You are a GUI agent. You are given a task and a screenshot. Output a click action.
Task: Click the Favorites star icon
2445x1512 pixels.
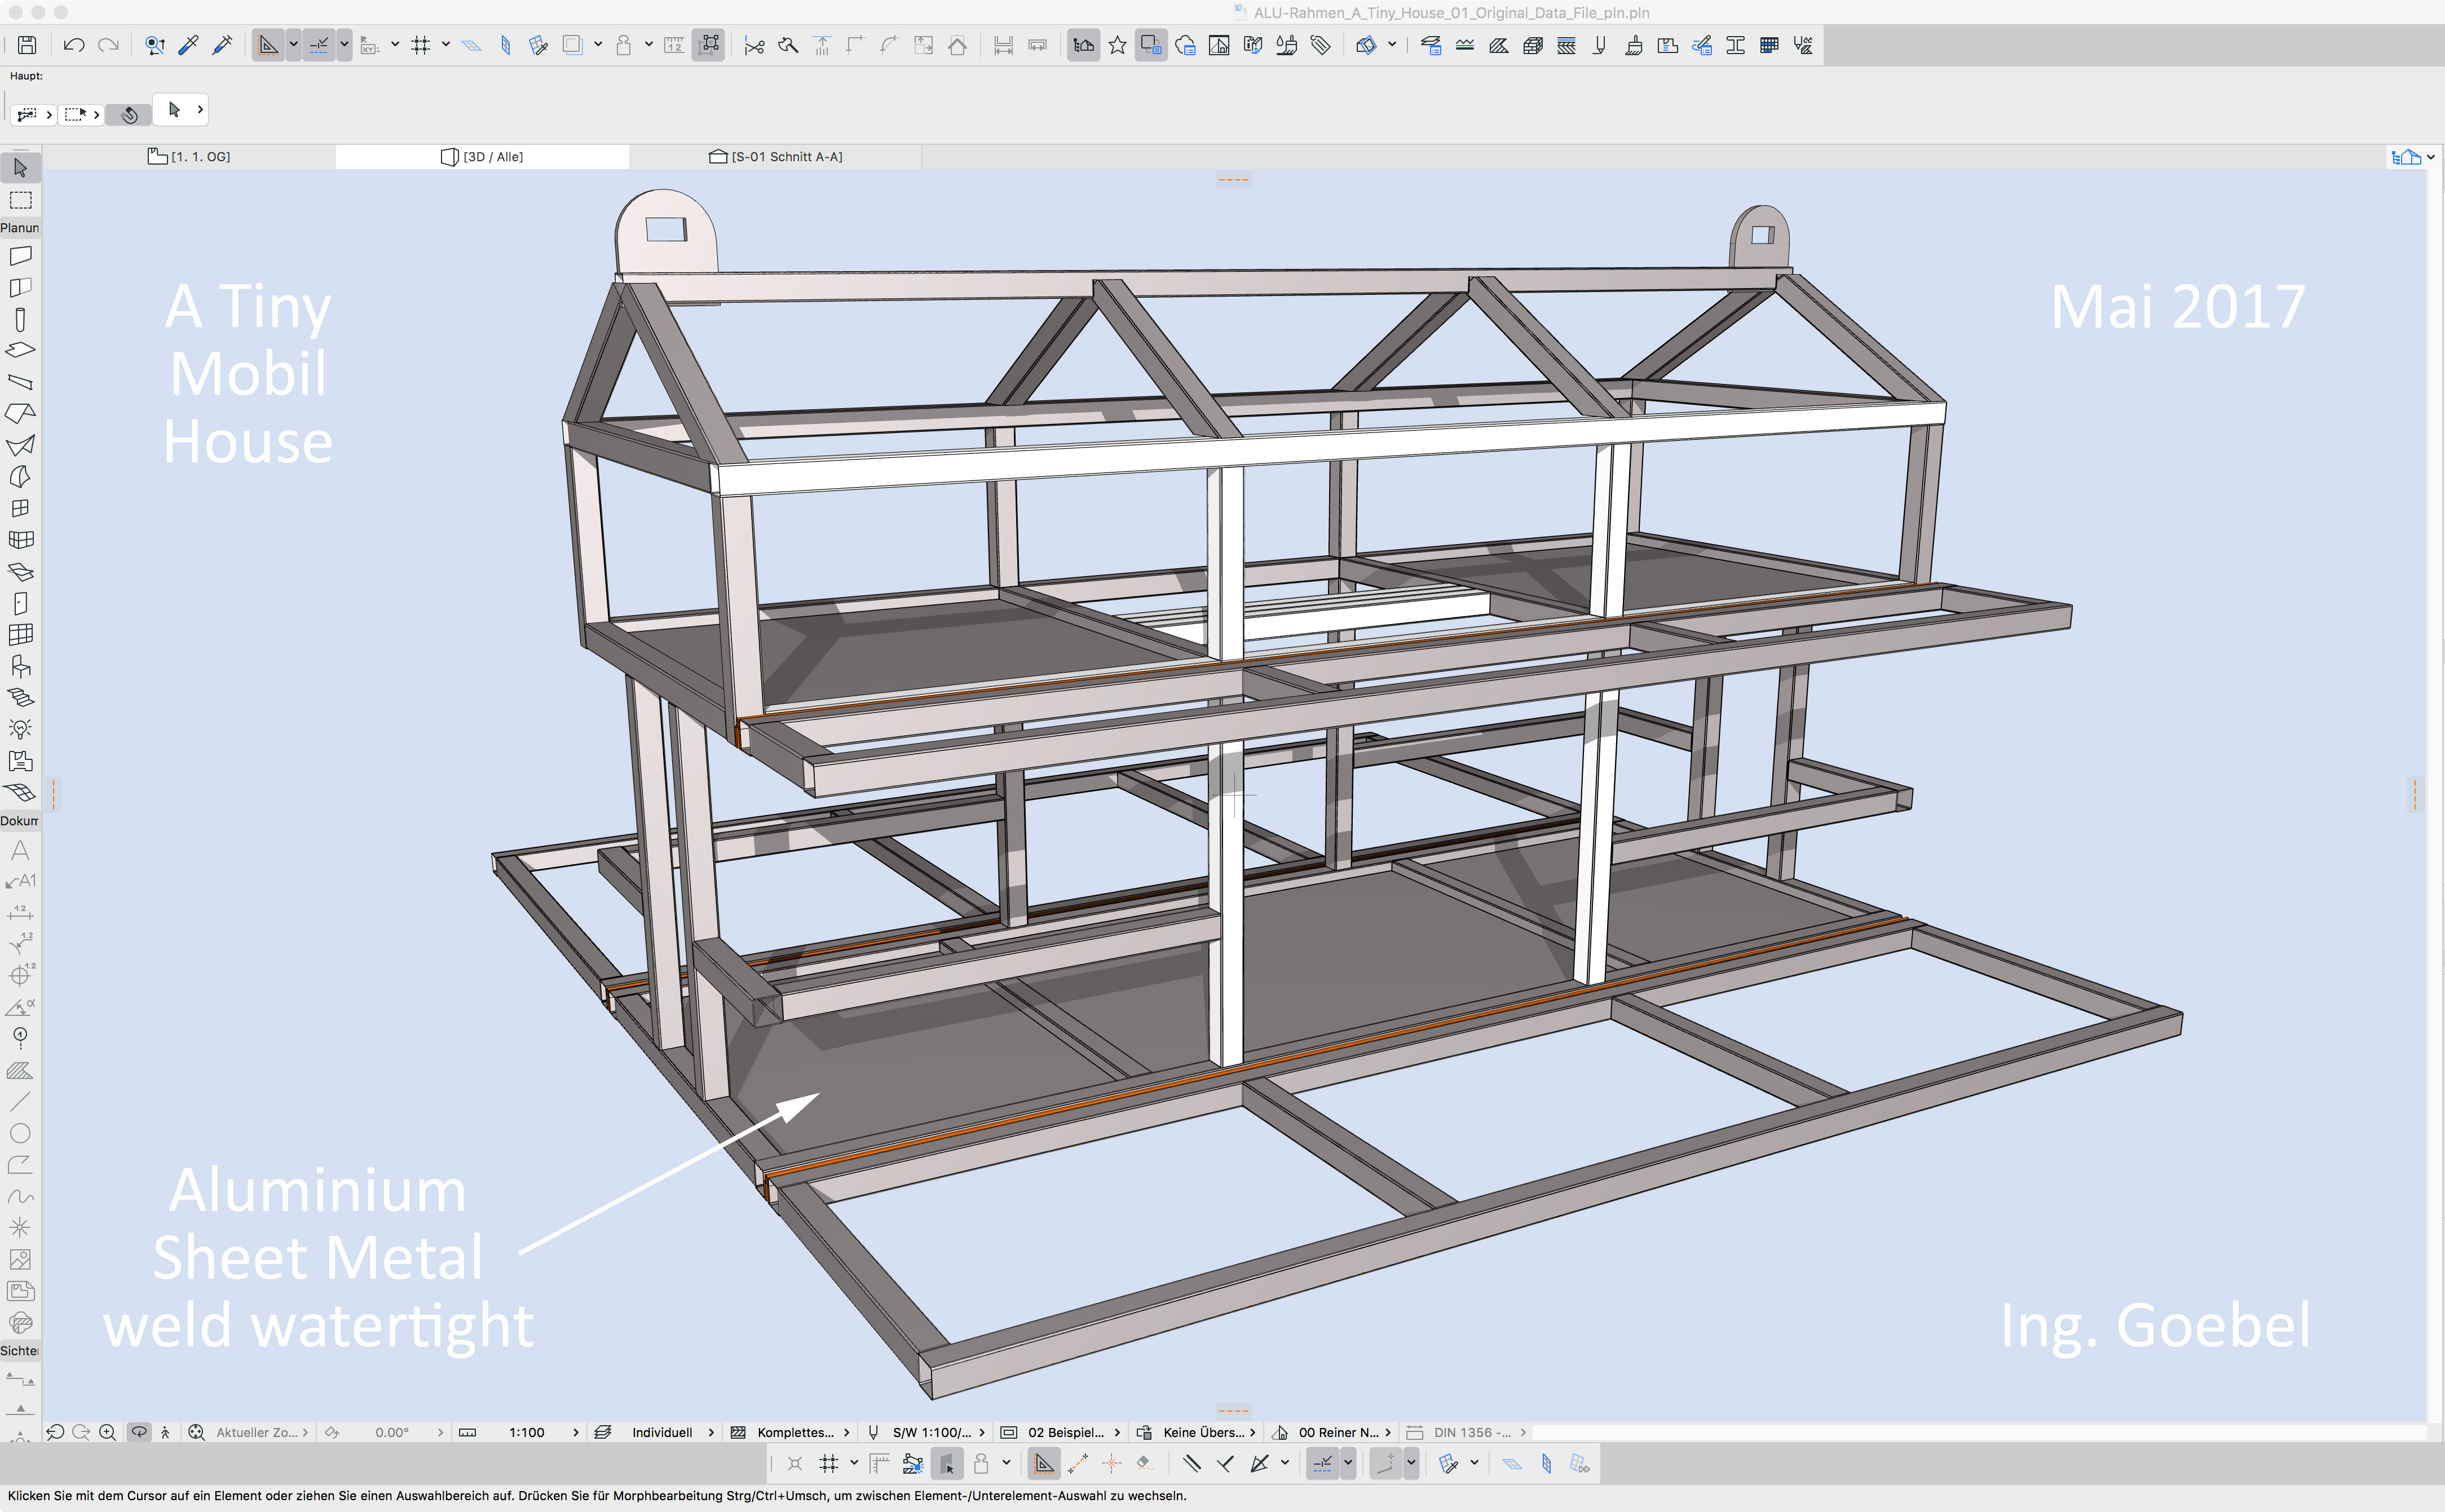[x=1117, y=45]
